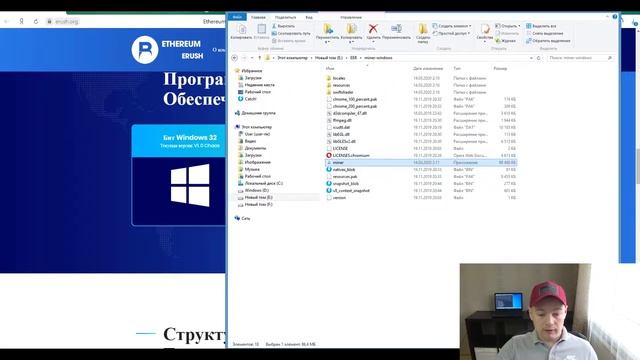
Task: Select the libGLESv2.dll file
Action: coord(344,141)
